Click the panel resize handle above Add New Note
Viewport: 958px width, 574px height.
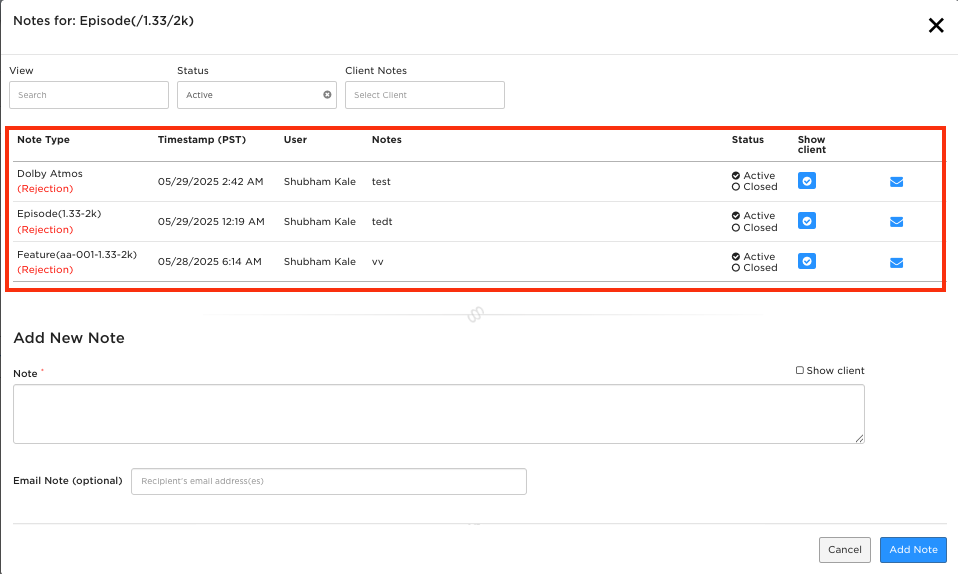(475, 314)
